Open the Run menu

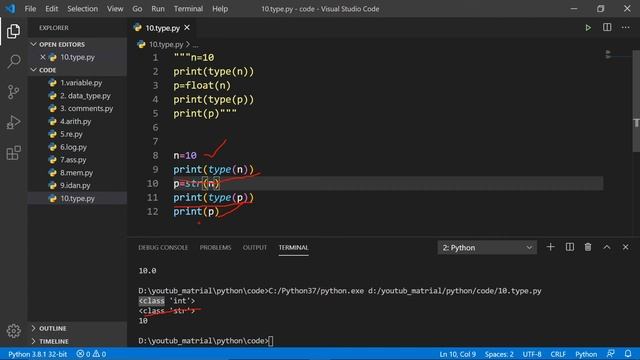click(x=158, y=9)
